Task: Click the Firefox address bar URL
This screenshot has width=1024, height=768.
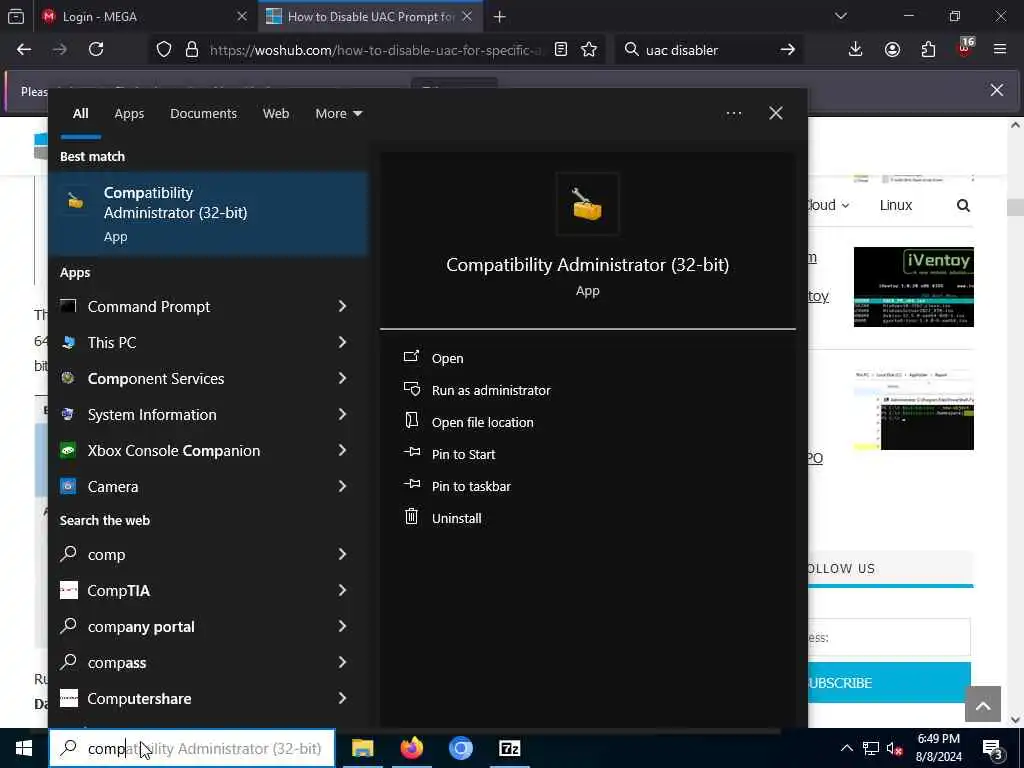Action: coord(375,50)
